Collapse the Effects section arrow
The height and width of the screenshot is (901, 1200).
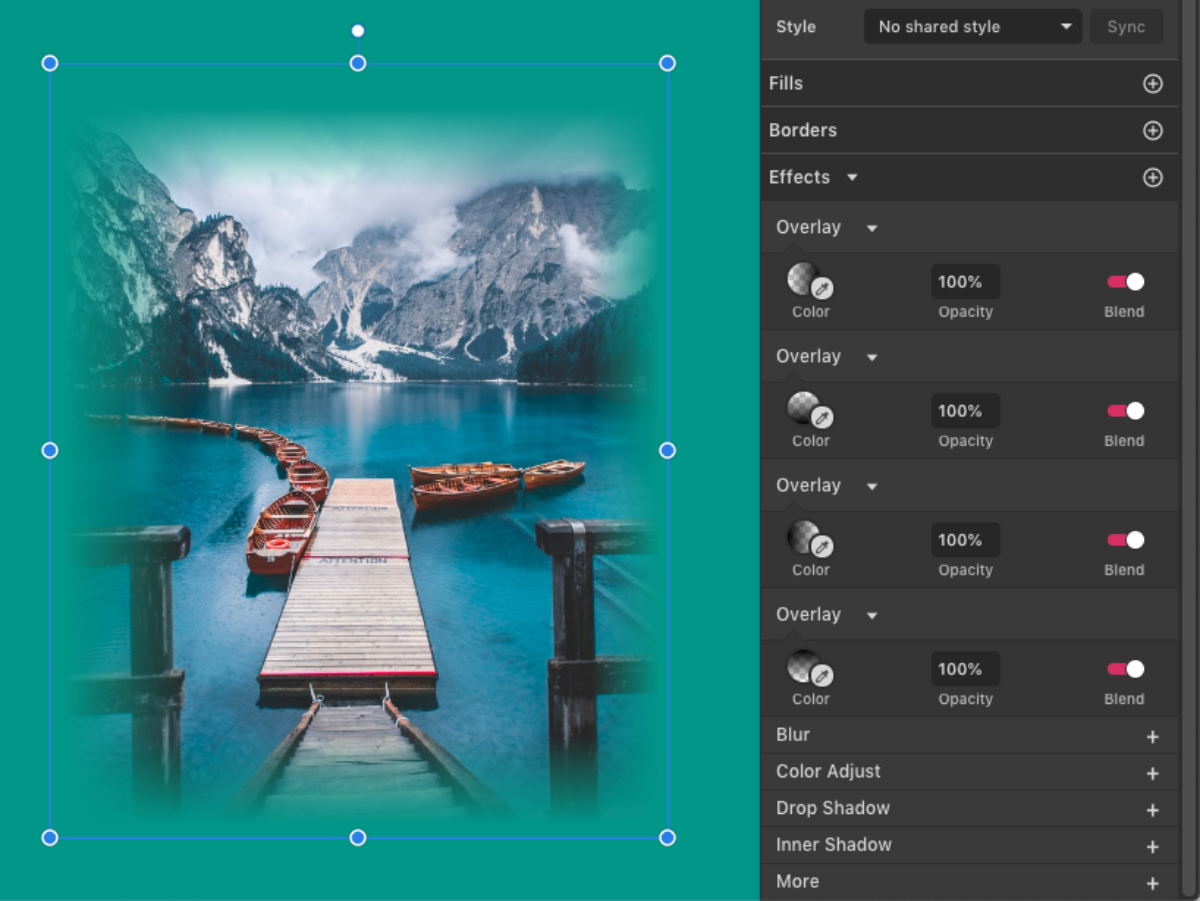pos(852,178)
